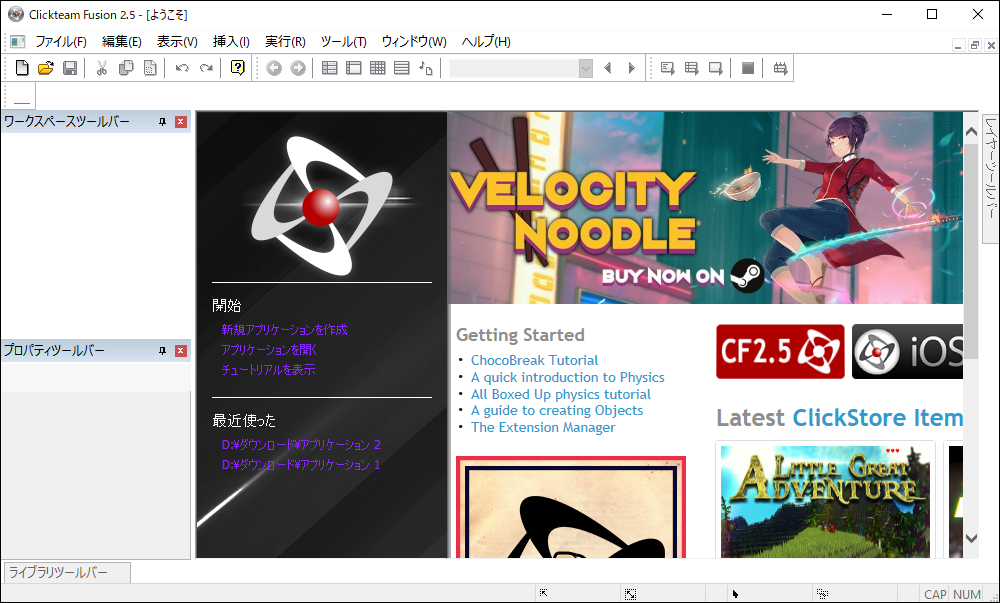Click the Save floppy disk icon
Viewport: 1000px width, 603px height.
pos(70,68)
